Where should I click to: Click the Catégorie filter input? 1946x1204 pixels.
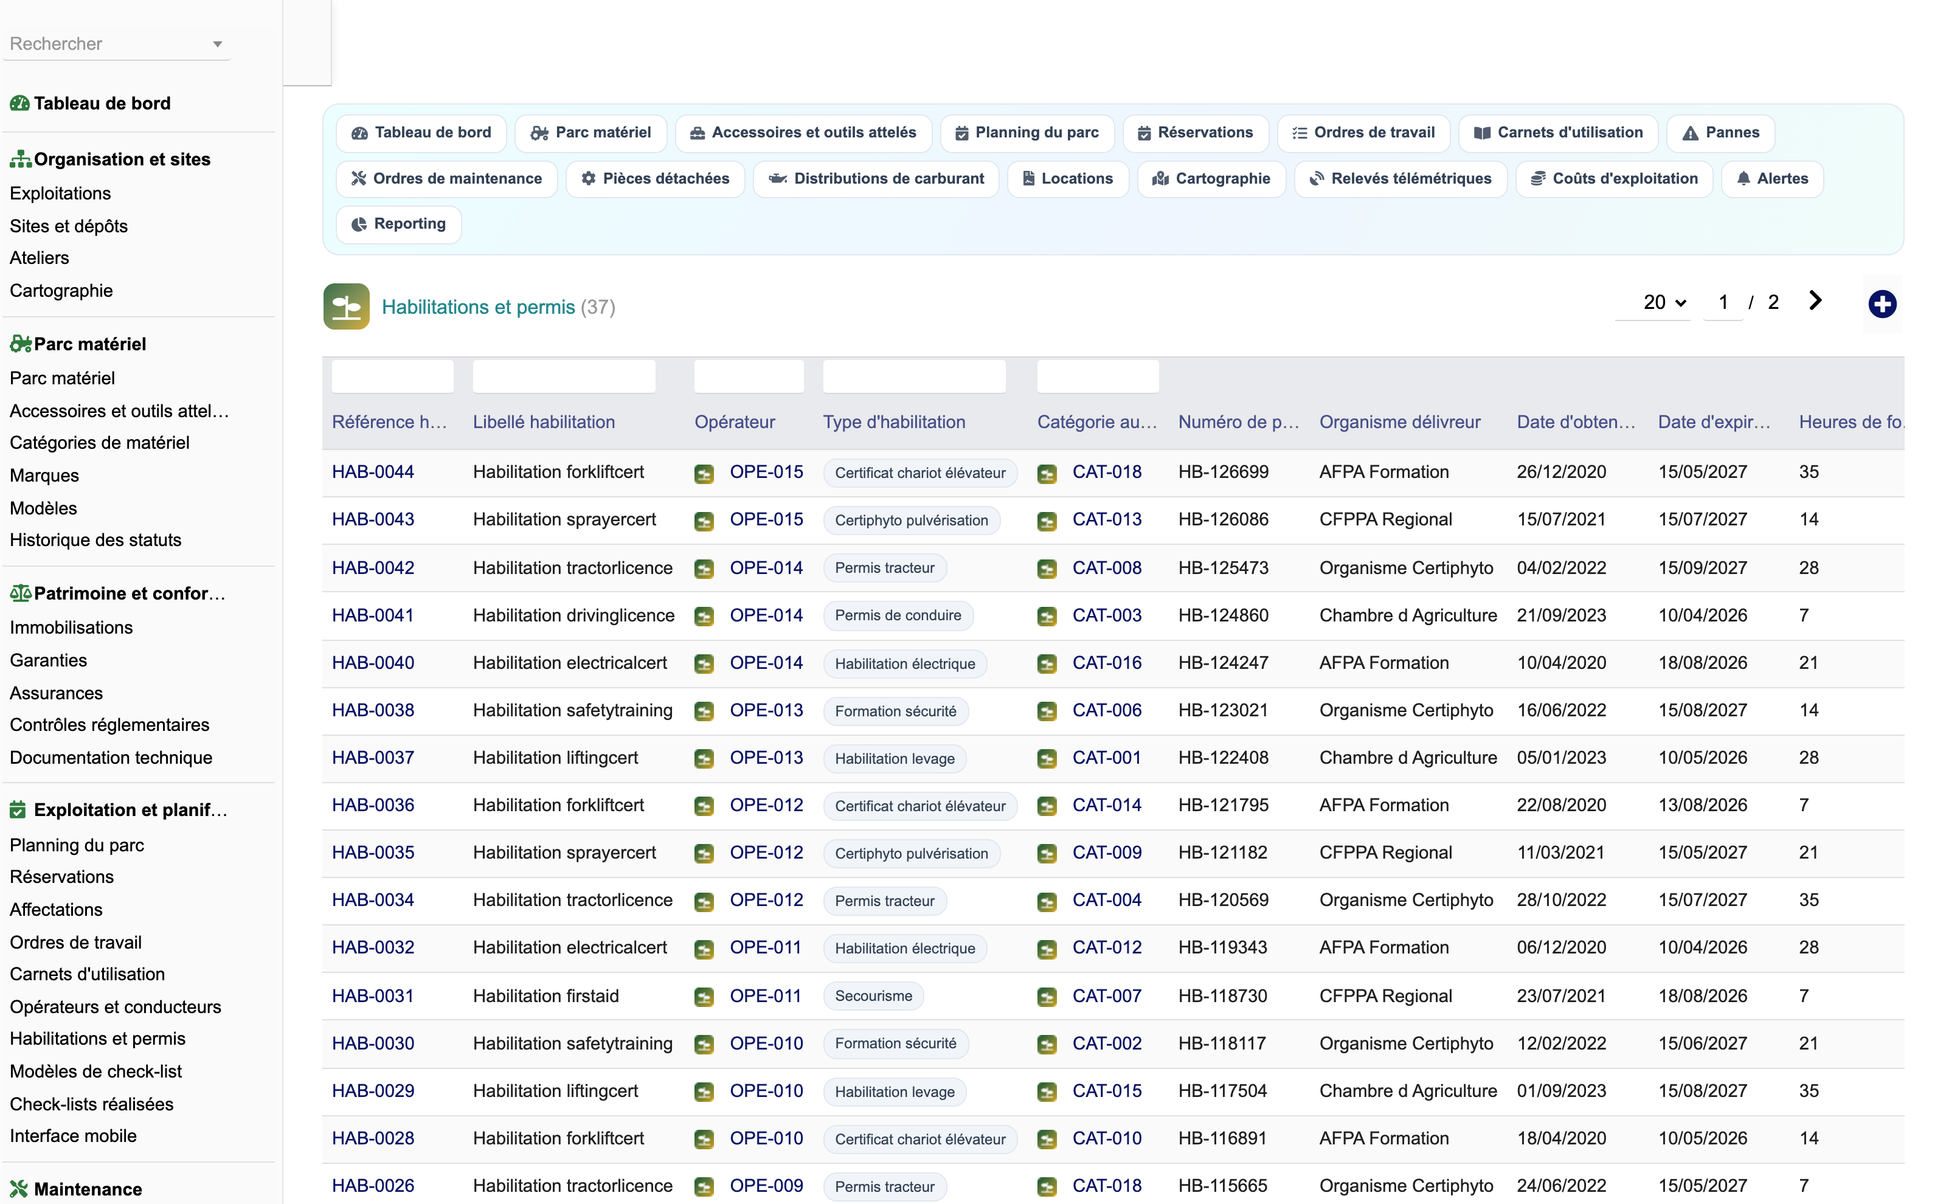tap(1098, 377)
